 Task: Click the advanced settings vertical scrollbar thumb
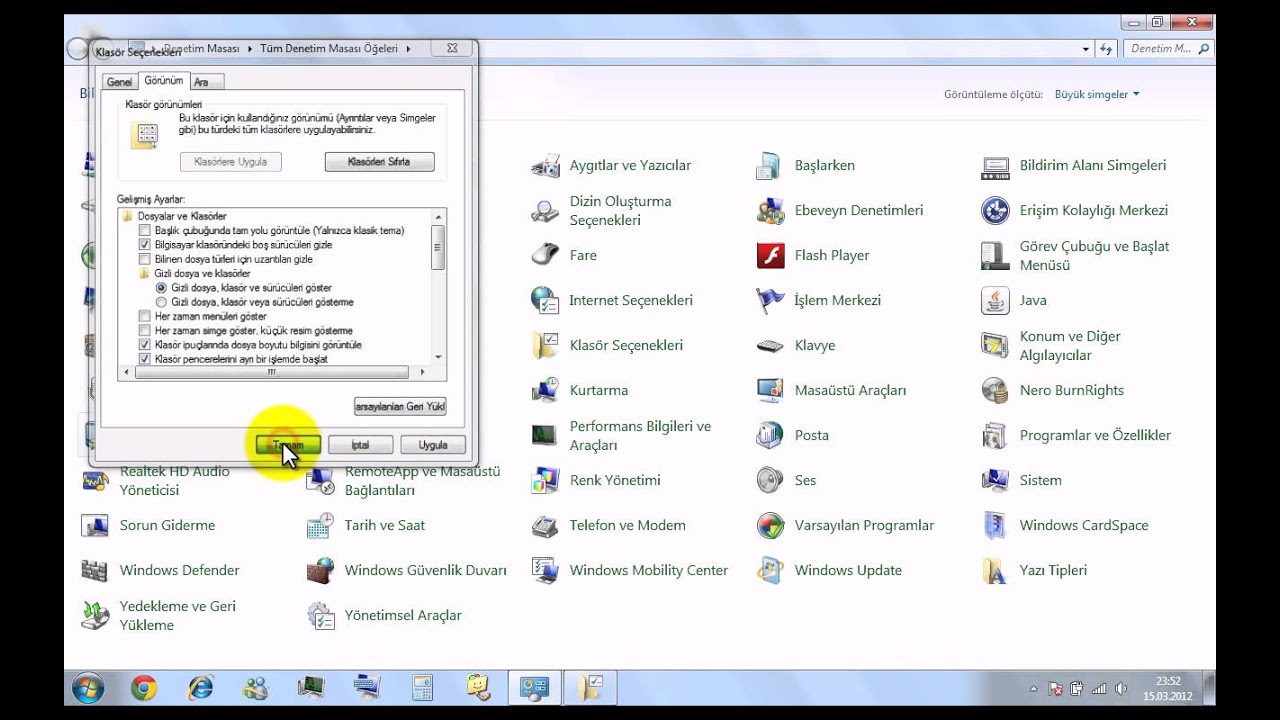[438, 248]
